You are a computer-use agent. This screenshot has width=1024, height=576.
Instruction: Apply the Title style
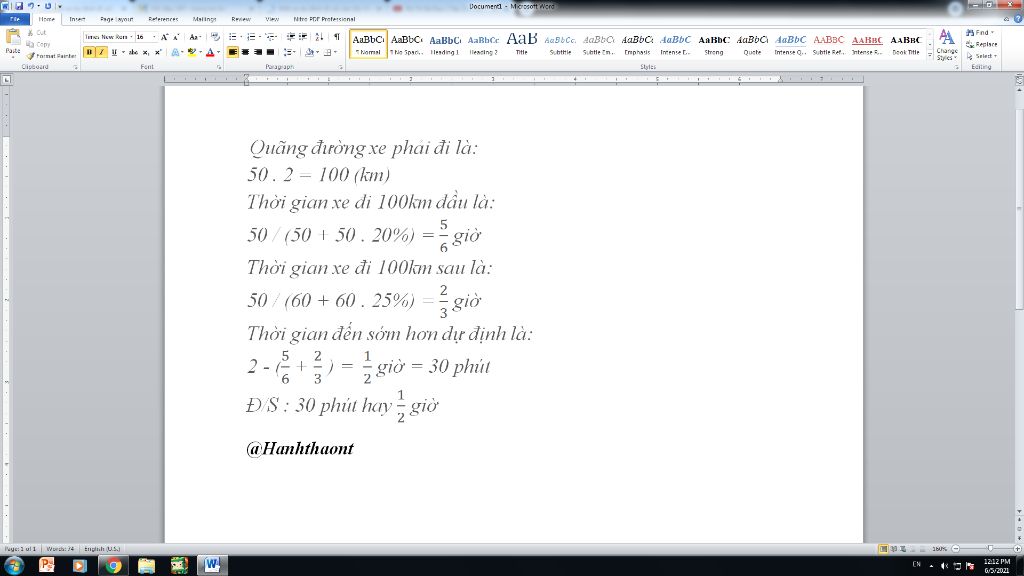(522, 44)
